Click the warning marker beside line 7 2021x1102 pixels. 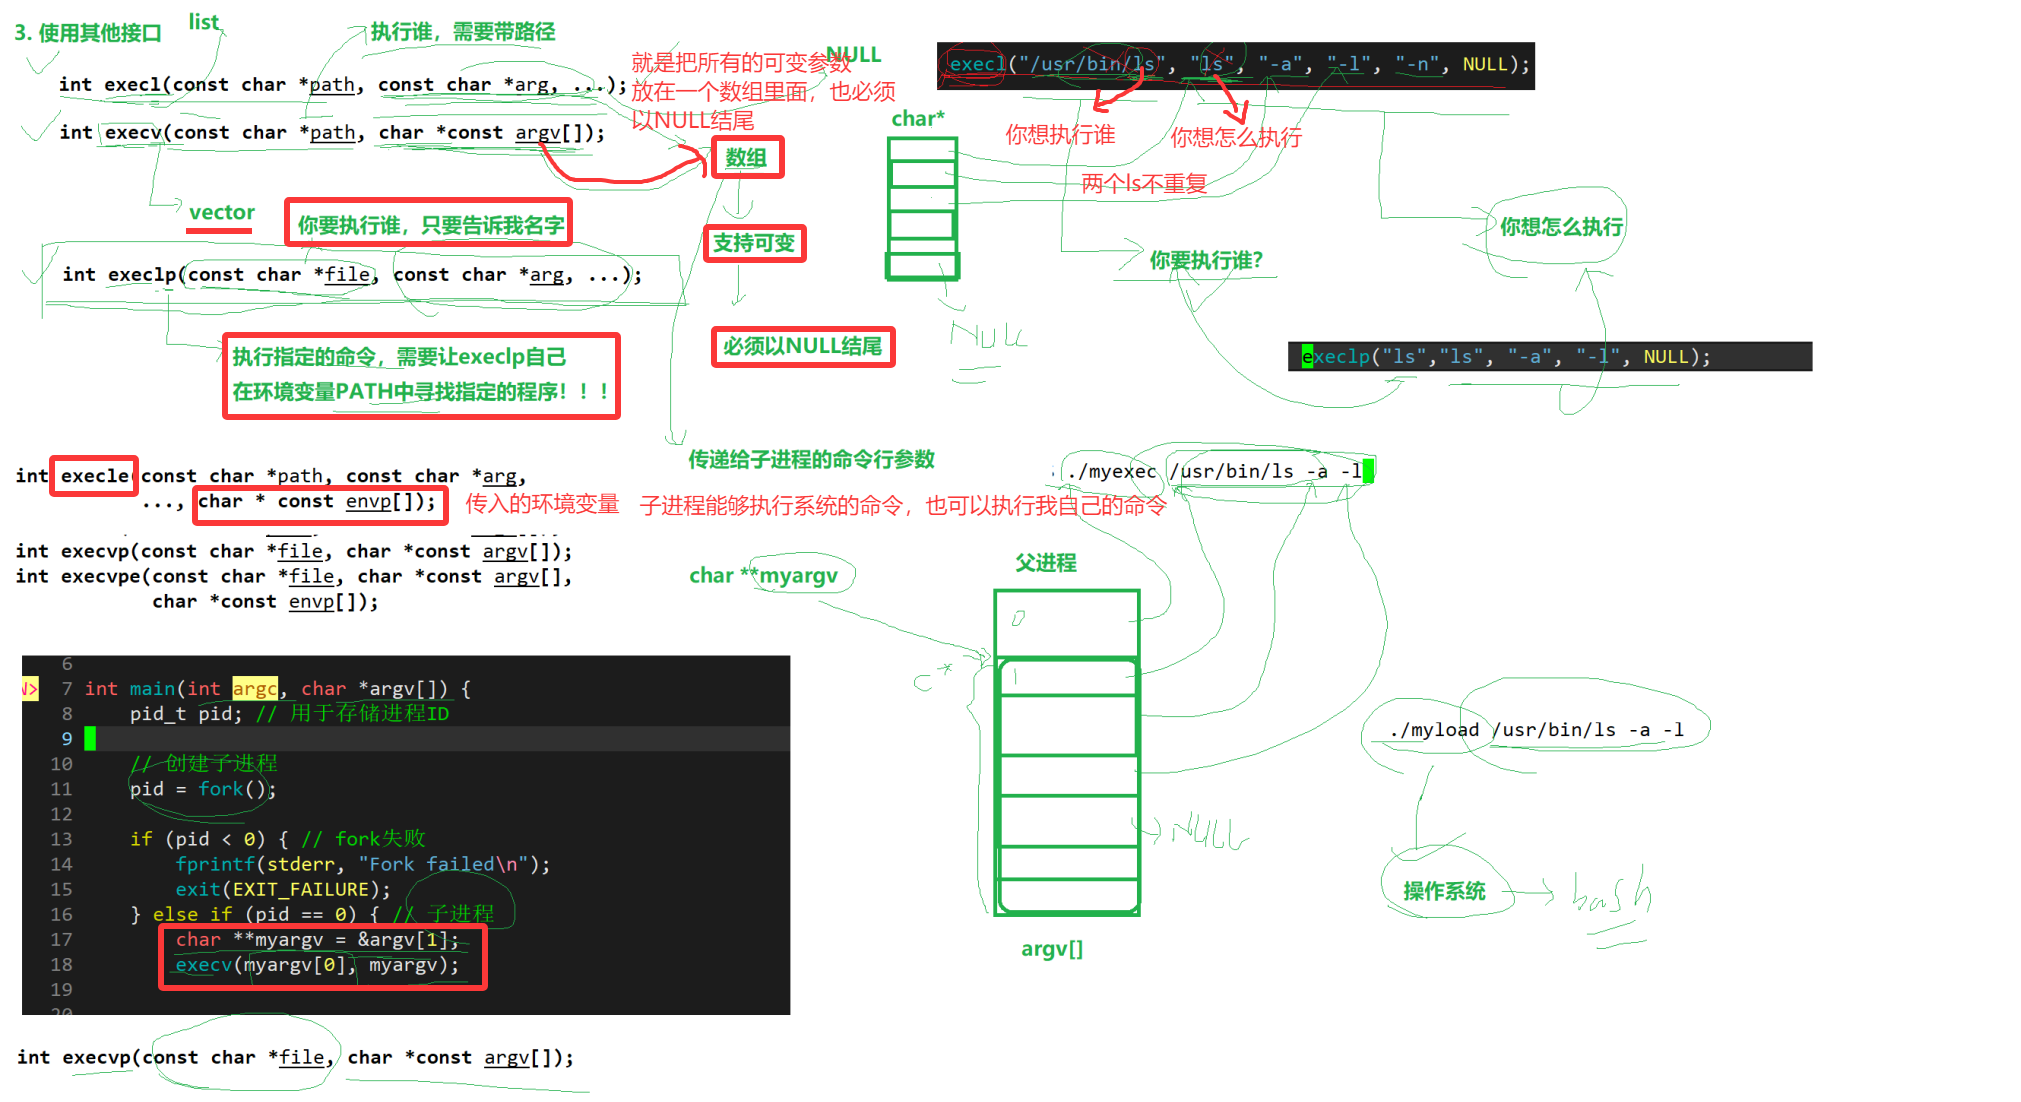(x=29, y=689)
